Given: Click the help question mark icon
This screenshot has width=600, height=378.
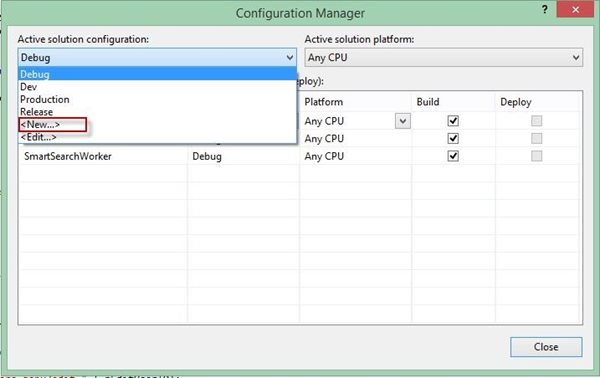Looking at the screenshot, I should [545, 10].
